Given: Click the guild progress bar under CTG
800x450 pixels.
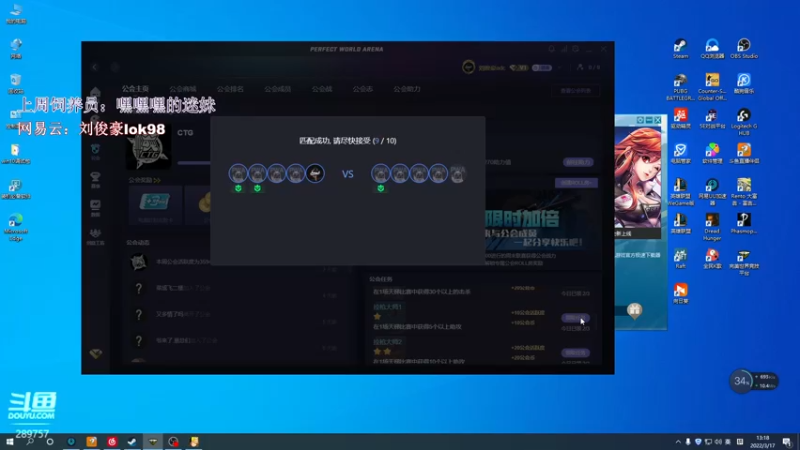Looking at the screenshot, I should (x=194, y=163).
